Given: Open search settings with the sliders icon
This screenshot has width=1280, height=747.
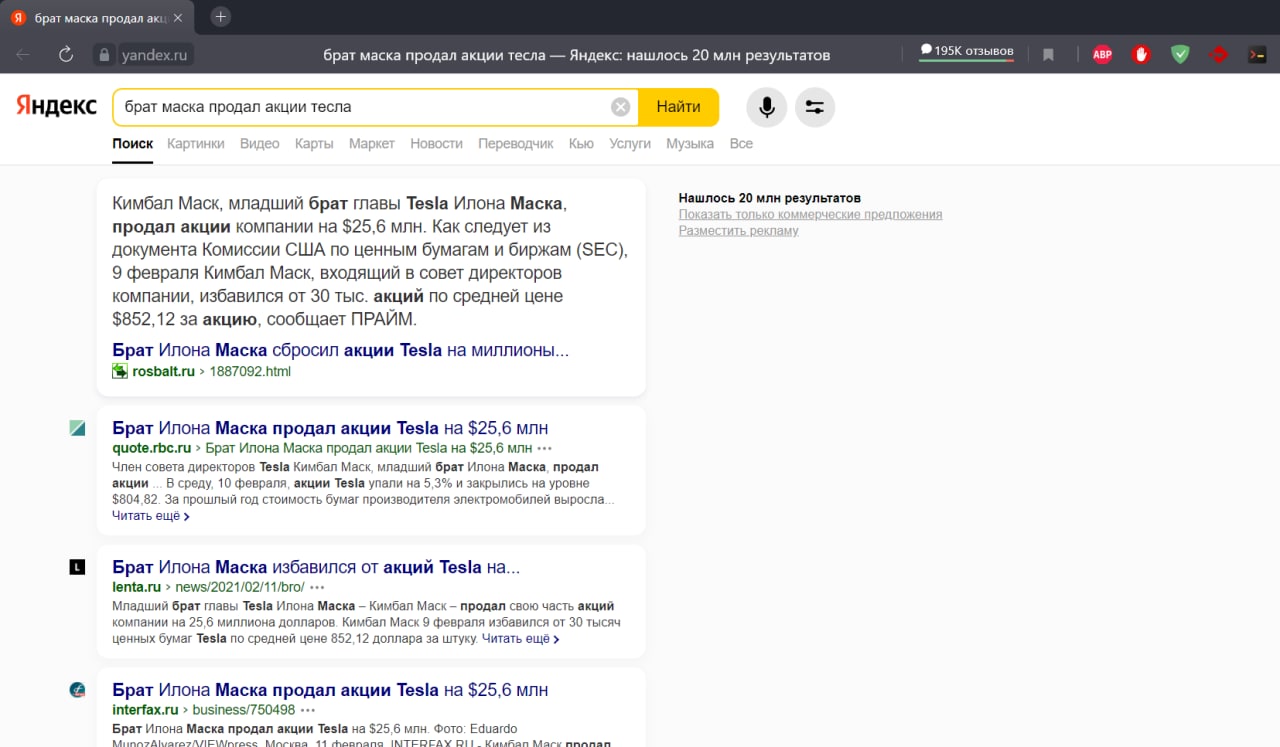Looking at the screenshot, I should pyautogui.click(x=815, y=107).
